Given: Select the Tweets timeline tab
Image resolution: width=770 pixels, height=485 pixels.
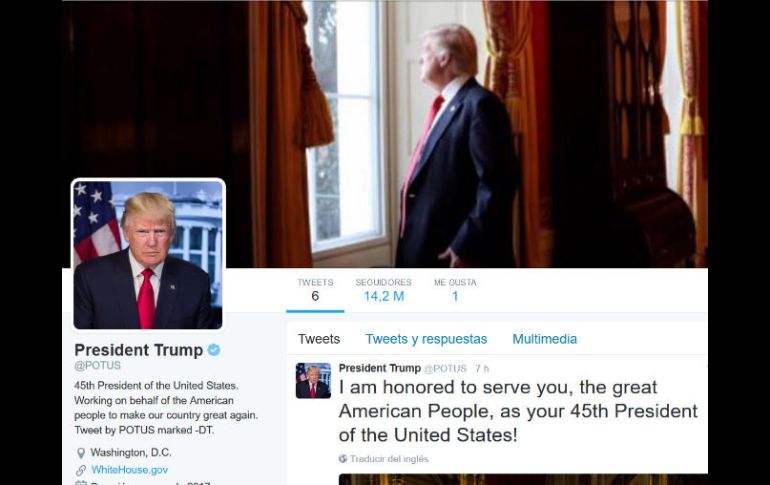Looking at the screenshot, I should (x=319, y=339).
